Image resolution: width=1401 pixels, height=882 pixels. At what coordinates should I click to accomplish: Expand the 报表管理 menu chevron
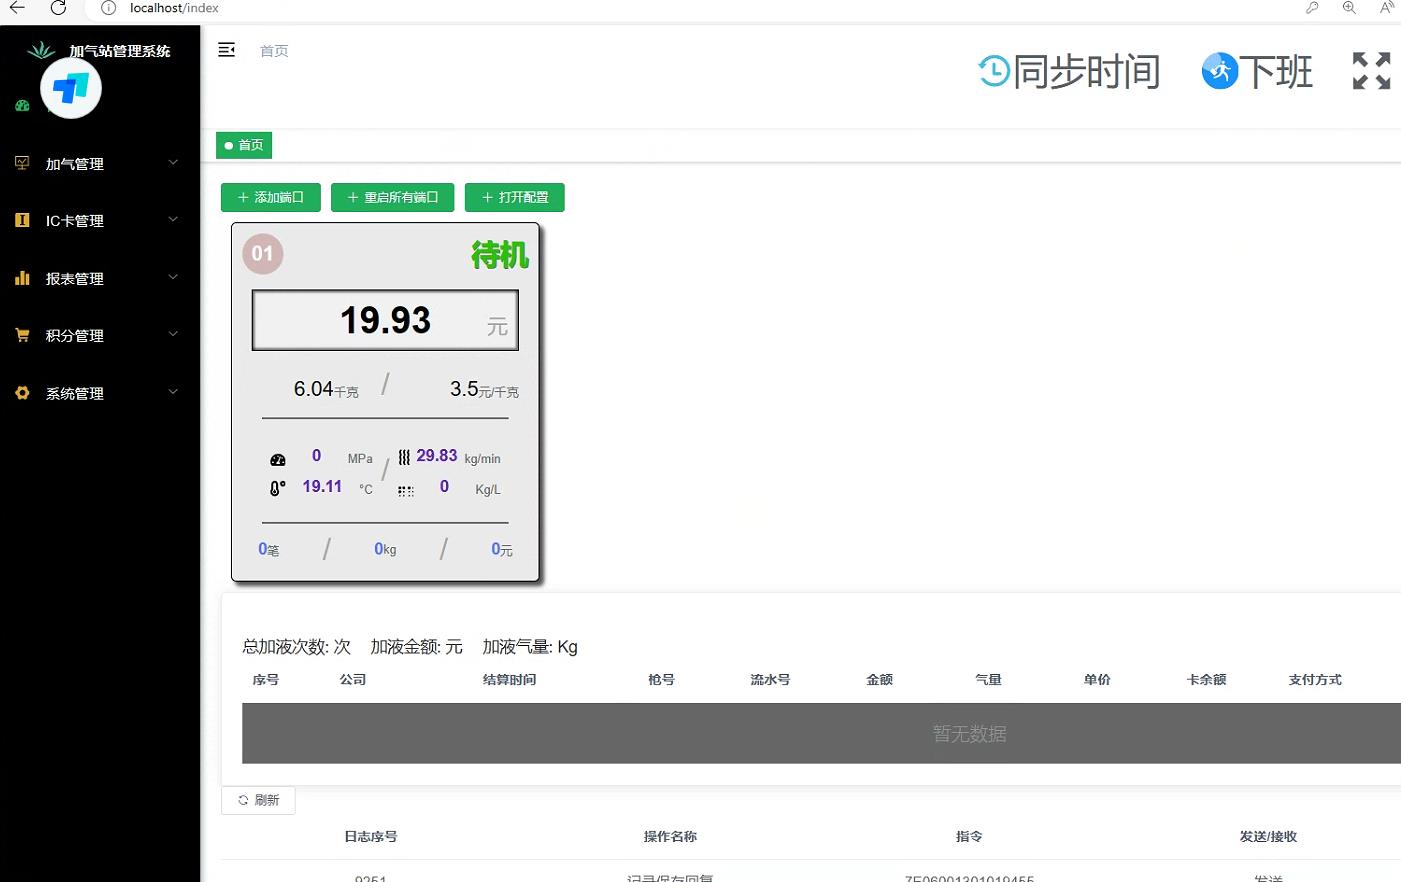coord(173,277)
